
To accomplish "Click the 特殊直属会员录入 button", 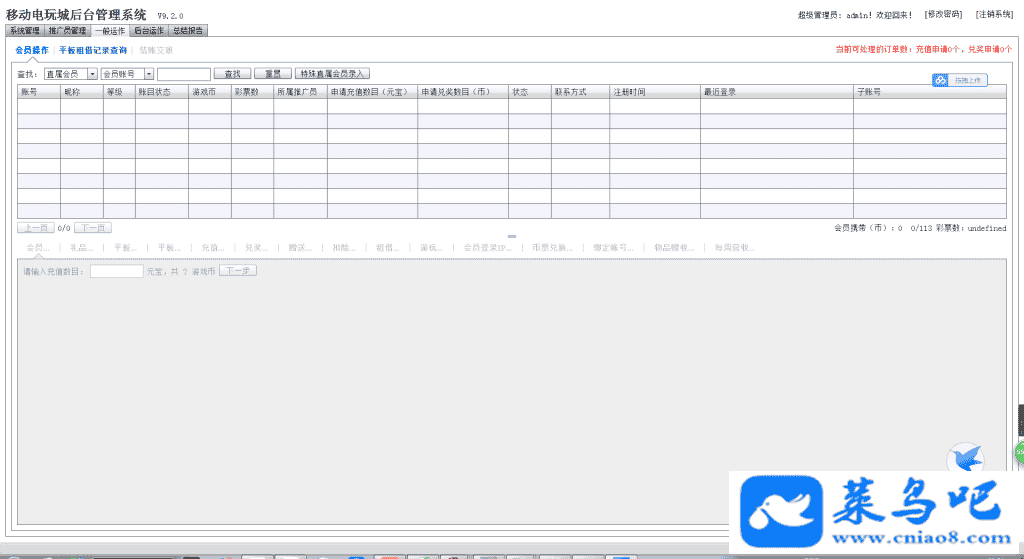I will 332,74.
